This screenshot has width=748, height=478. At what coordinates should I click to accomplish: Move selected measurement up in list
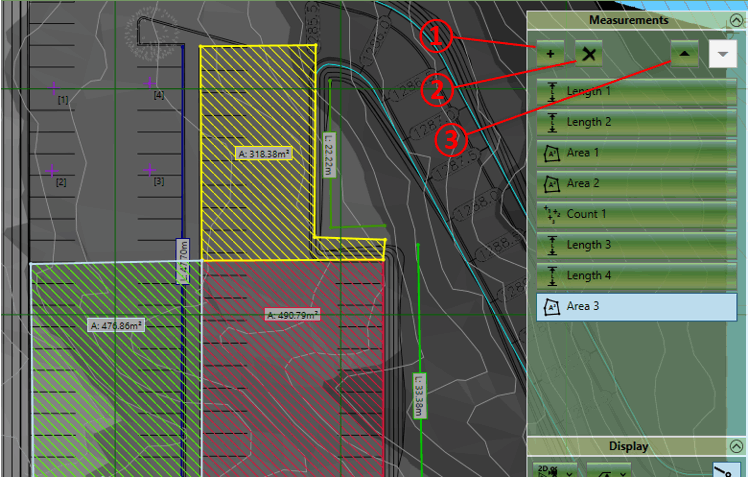click(685, 54)
